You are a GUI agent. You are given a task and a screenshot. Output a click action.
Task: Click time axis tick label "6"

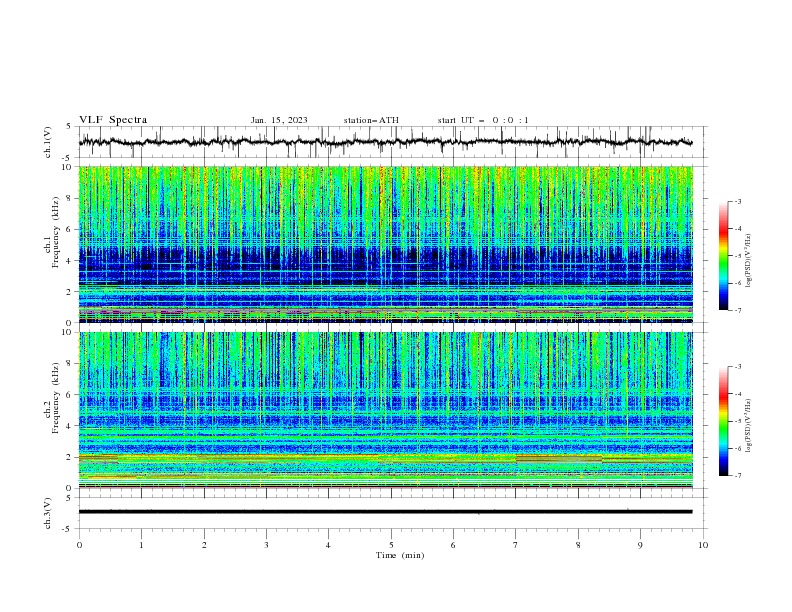(453, 545)
